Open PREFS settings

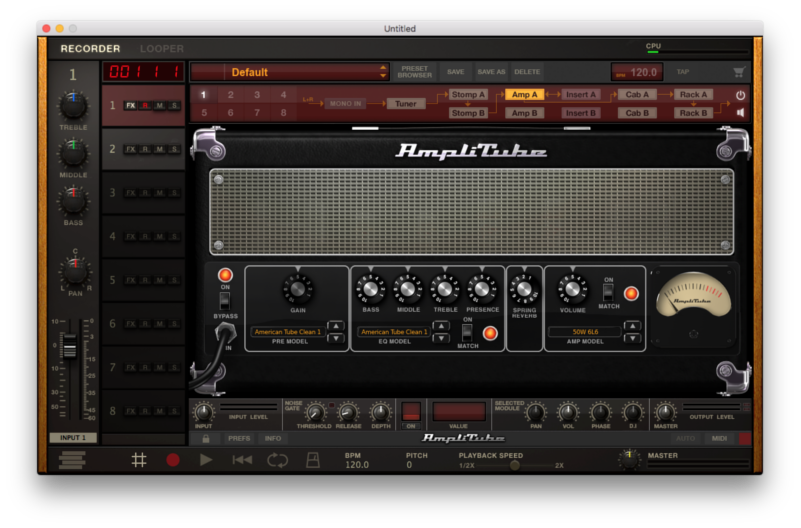point(239,439)
